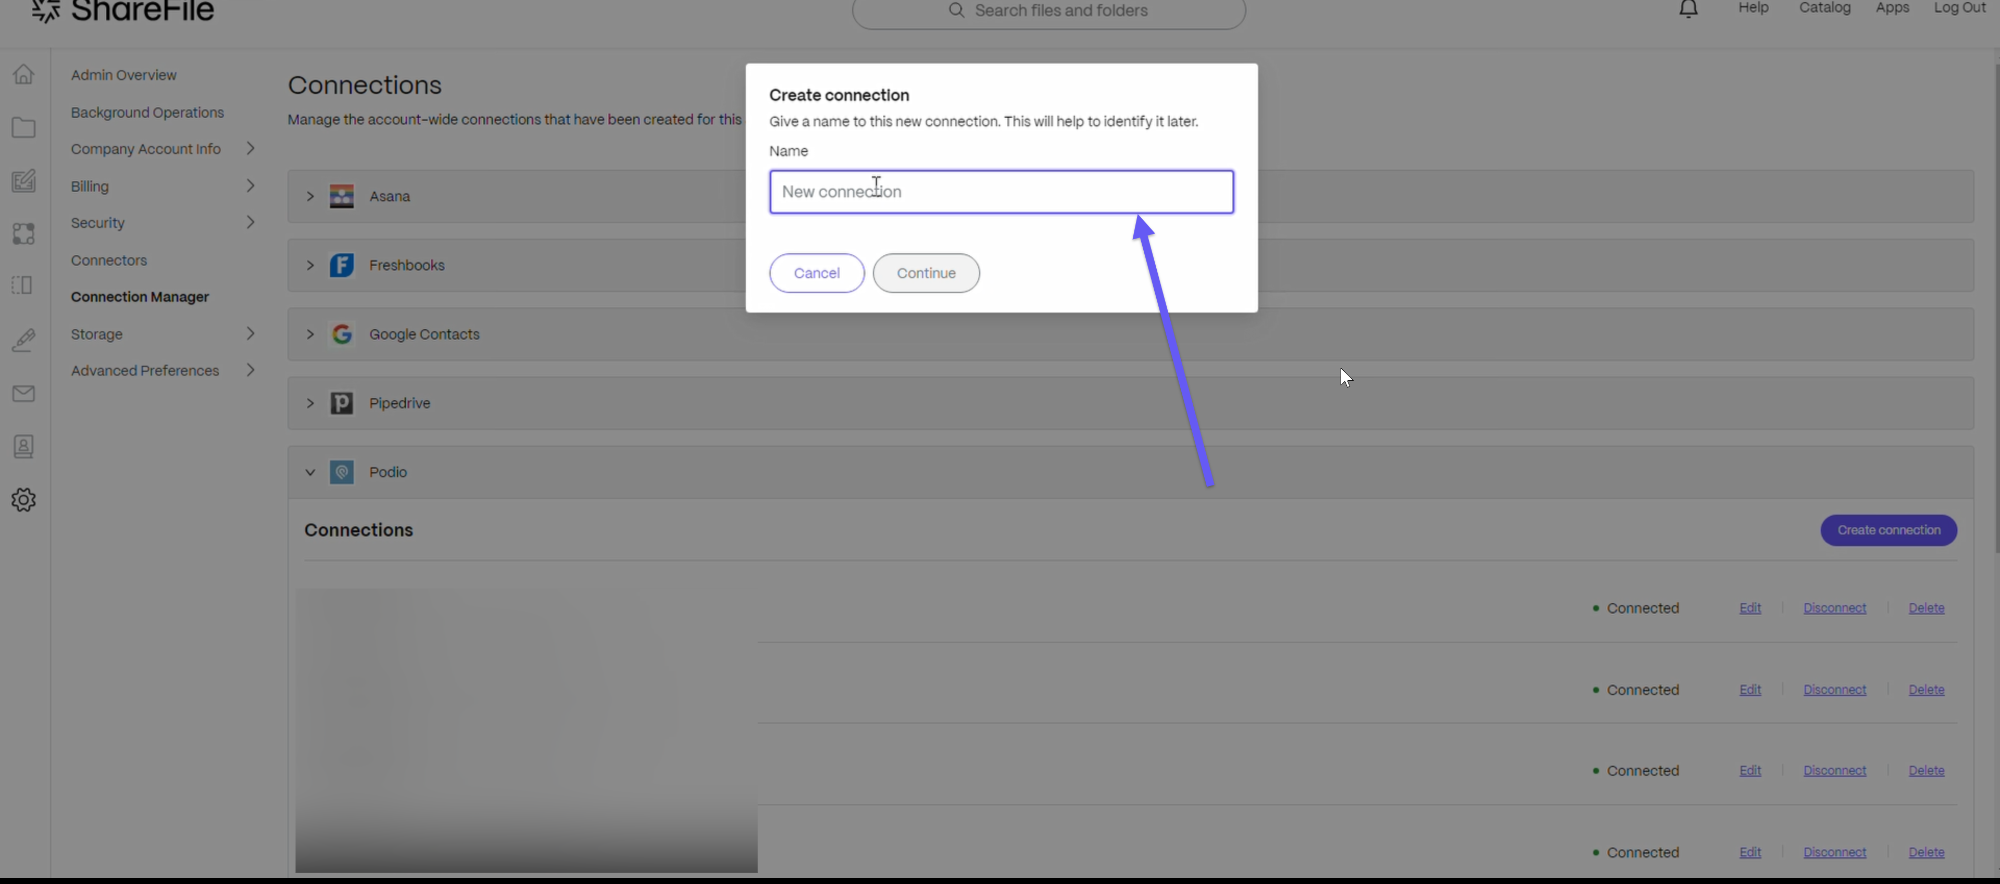Image resolution: width=2000 pixels, height=884 pixels.
Task: Click the notifications bell icon
Action: [x=1688, y=9]
